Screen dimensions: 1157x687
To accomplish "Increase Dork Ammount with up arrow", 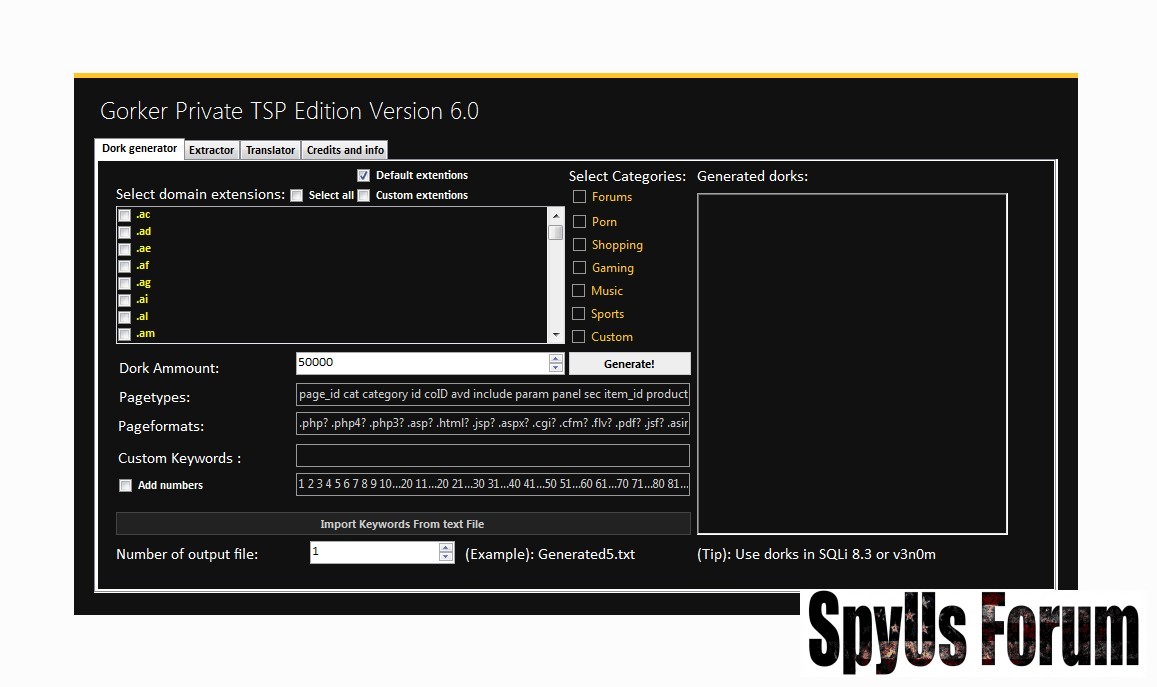I will click(x=556, y=358).
